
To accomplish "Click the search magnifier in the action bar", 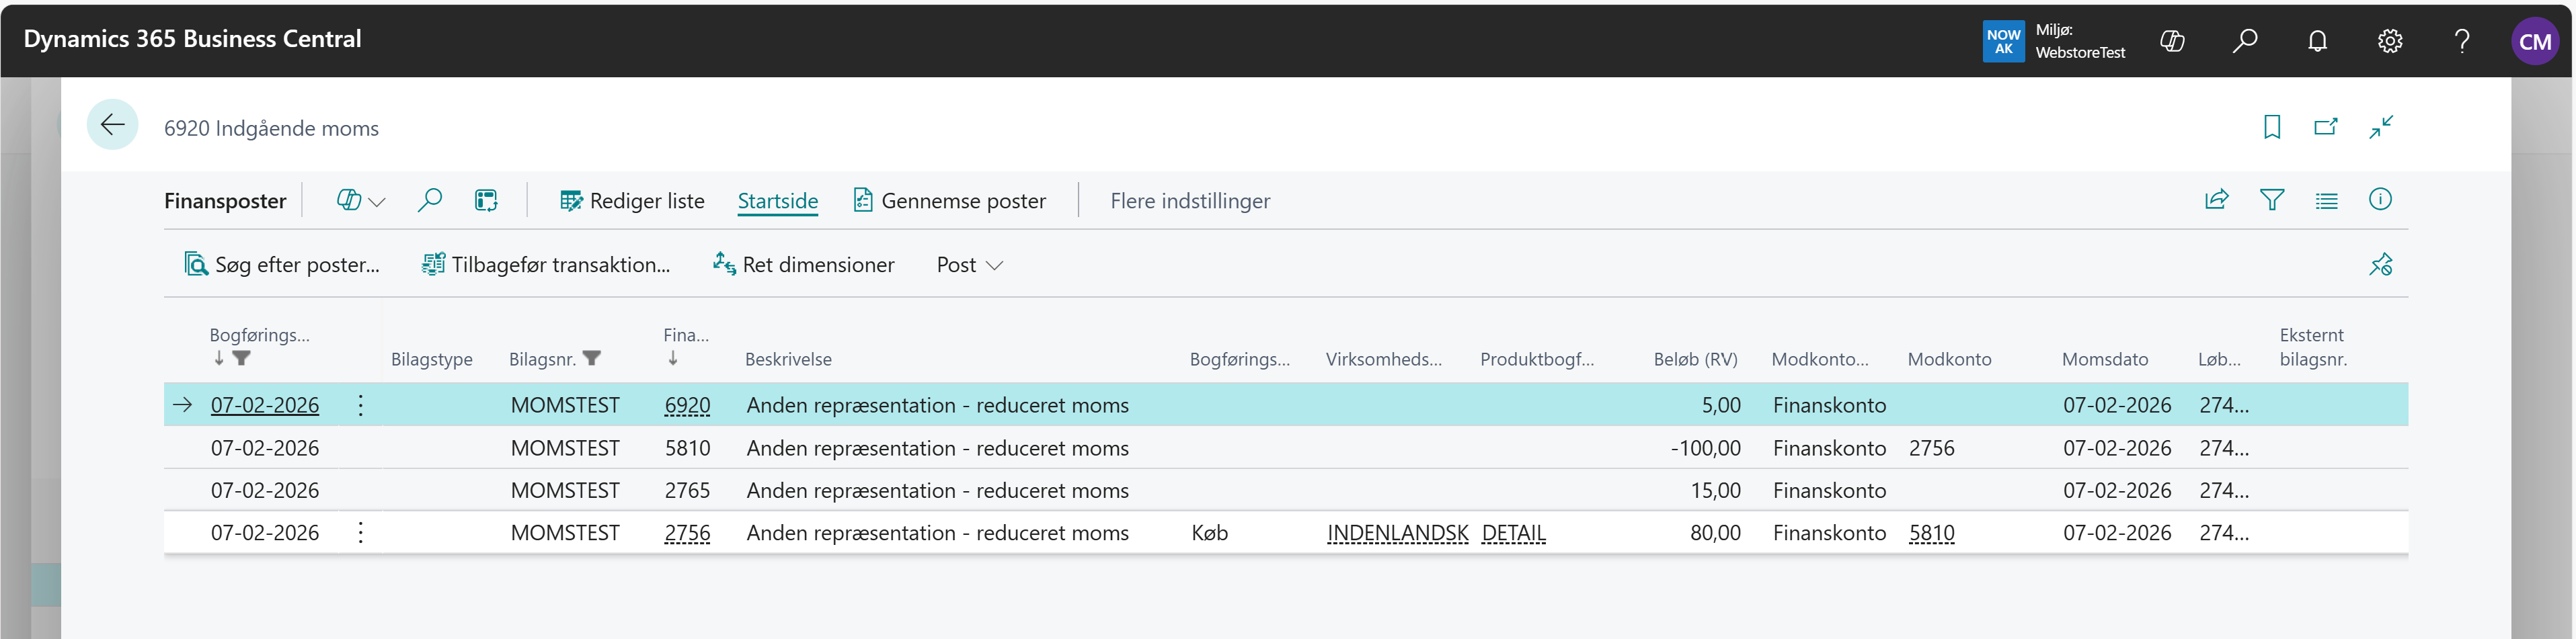I will 430,200.
